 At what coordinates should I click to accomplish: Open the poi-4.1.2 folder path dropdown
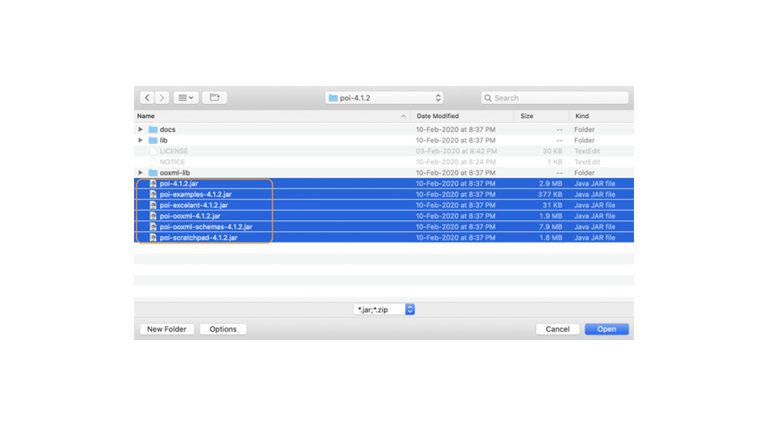click(384, 98)
